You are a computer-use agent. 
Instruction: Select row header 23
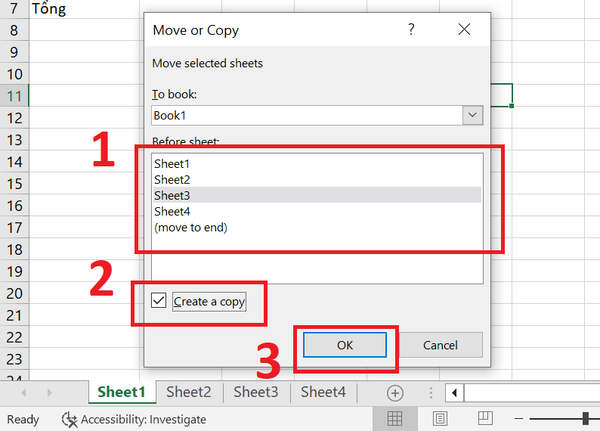click(x=14, y=359)
